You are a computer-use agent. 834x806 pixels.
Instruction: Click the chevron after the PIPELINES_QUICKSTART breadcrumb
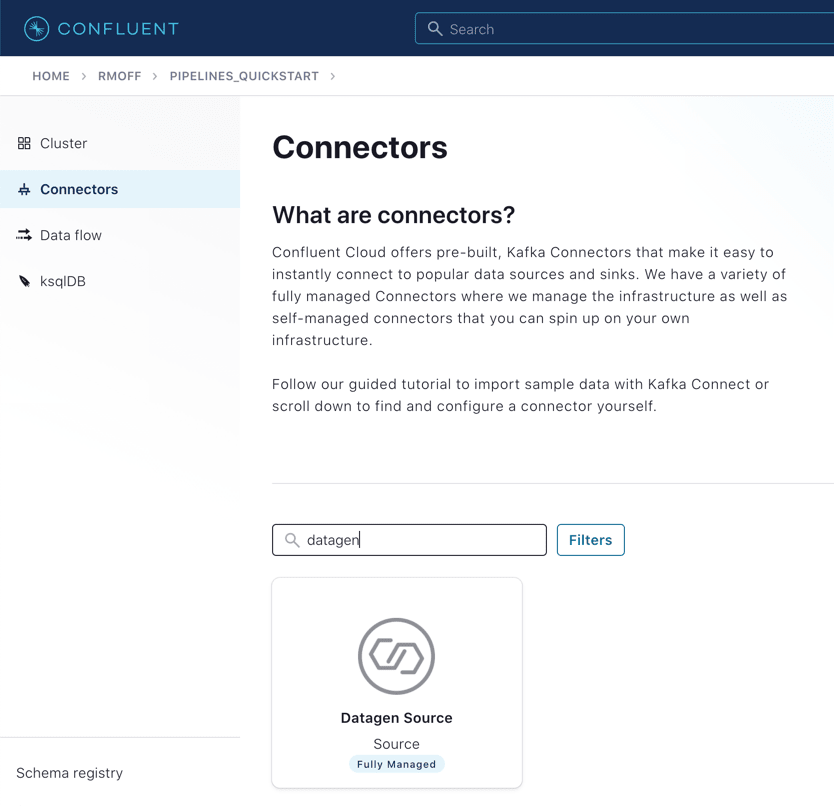pyautogui.click(x=332, y=76)
